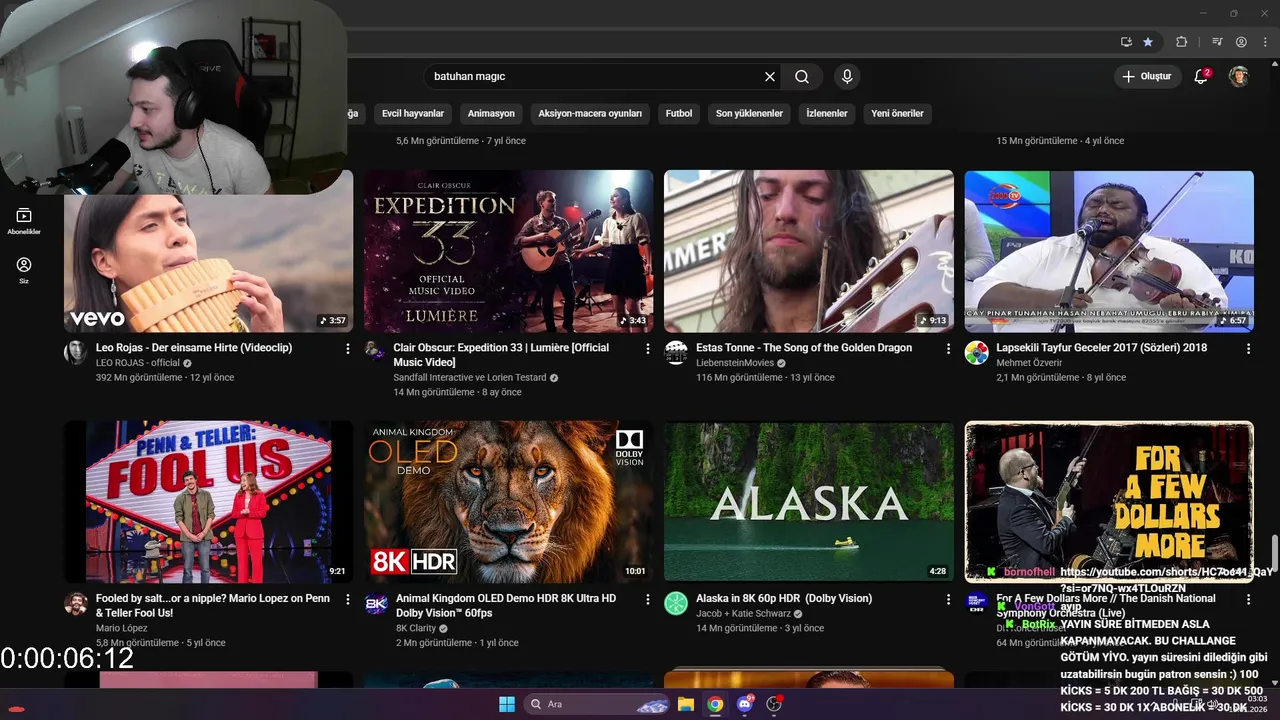Open title Leo Rojas - Der einsame Hirte

coord(194,348)
